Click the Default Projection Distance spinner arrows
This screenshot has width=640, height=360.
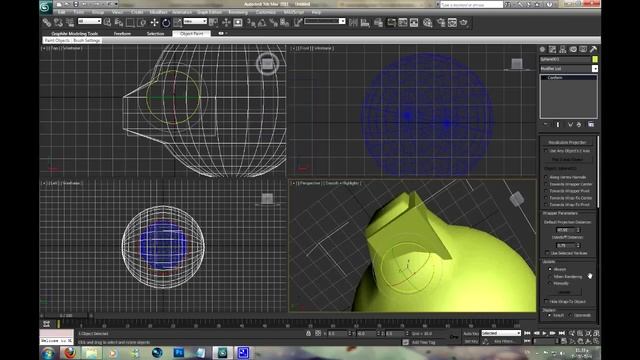578,230
